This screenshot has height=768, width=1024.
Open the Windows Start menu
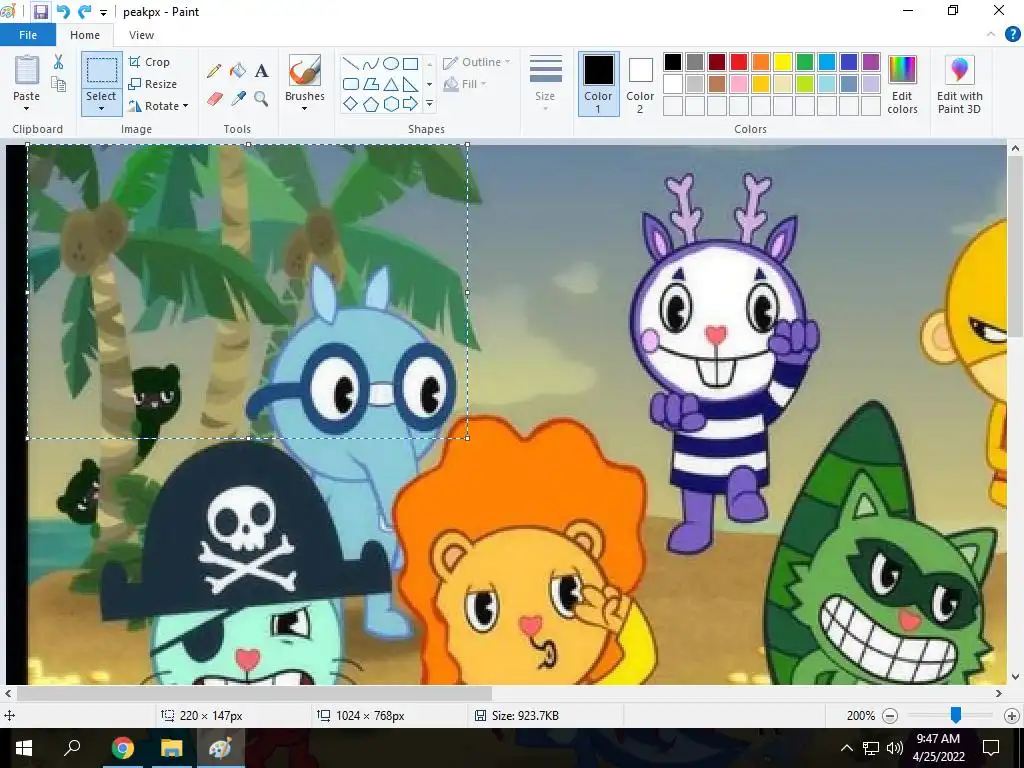(x=24, y=748)
